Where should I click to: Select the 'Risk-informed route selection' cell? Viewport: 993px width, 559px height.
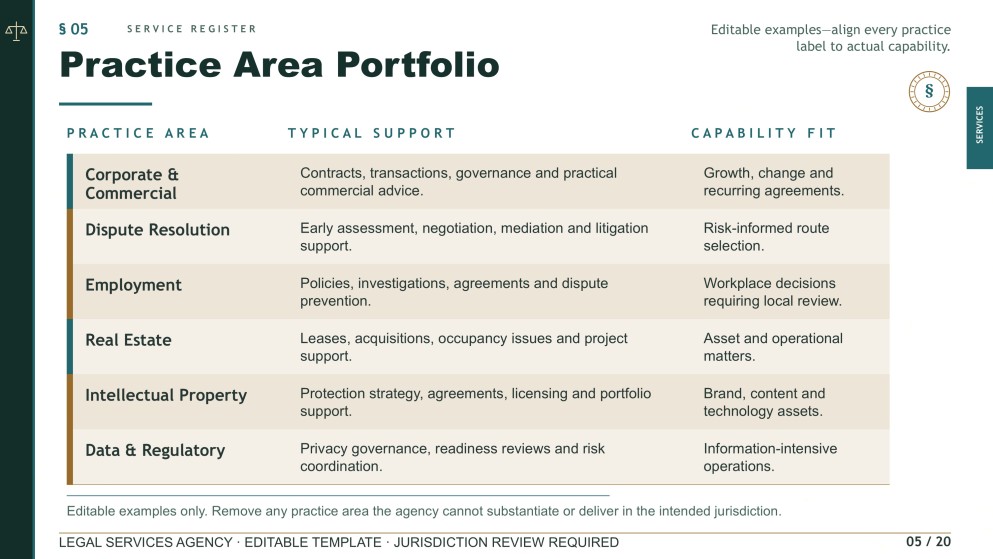point(766,237)
